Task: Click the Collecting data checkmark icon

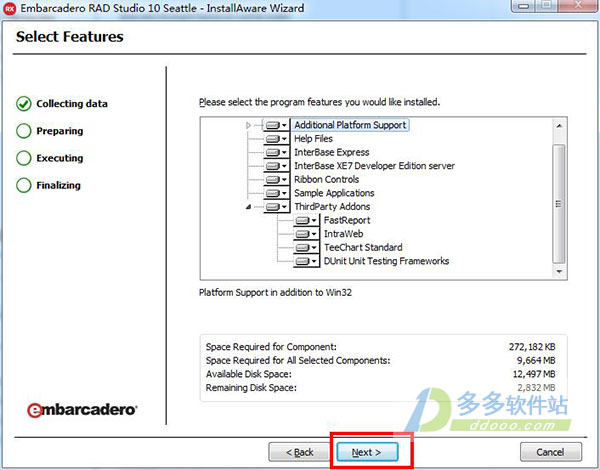Action: [23, 104]
